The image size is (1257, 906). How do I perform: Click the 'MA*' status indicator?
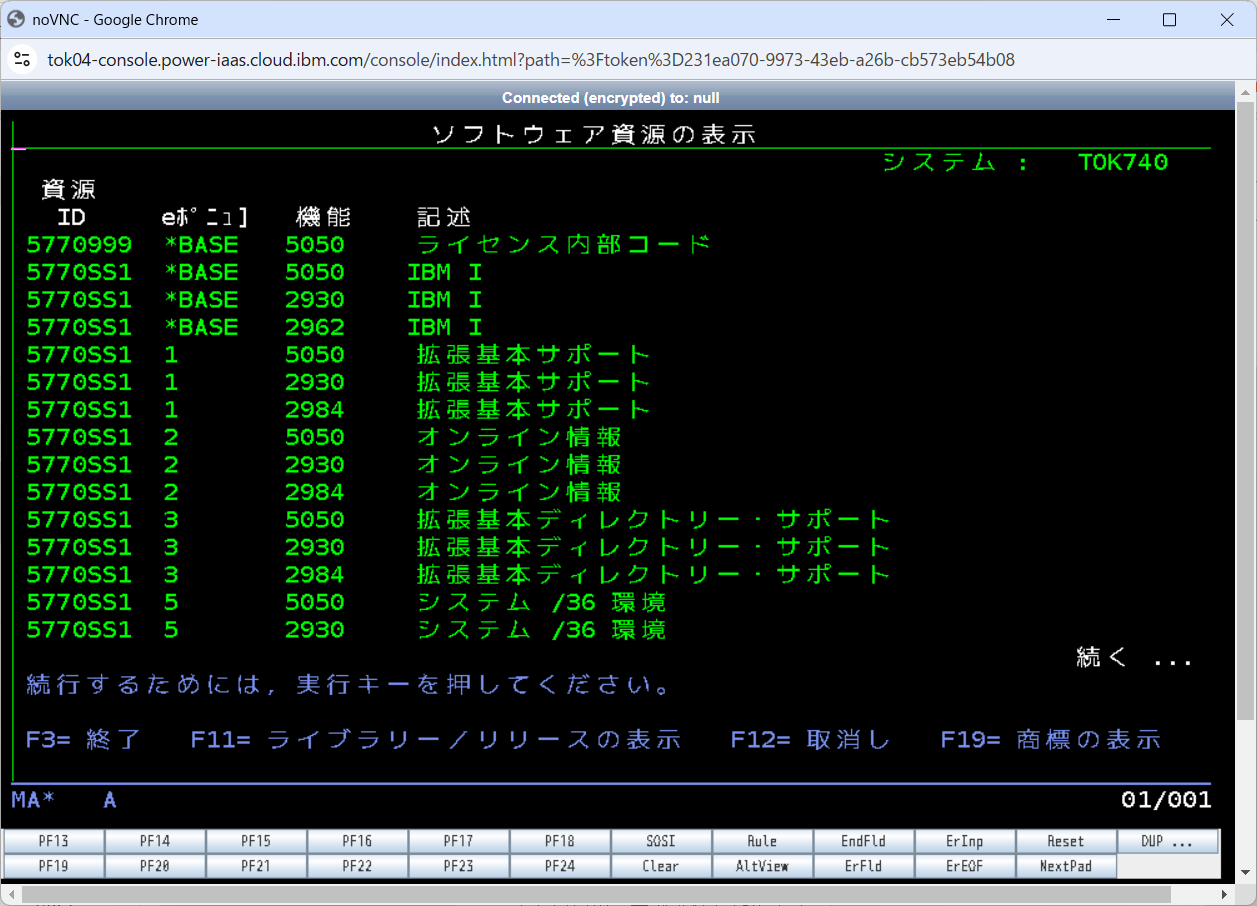pos(33,800)
